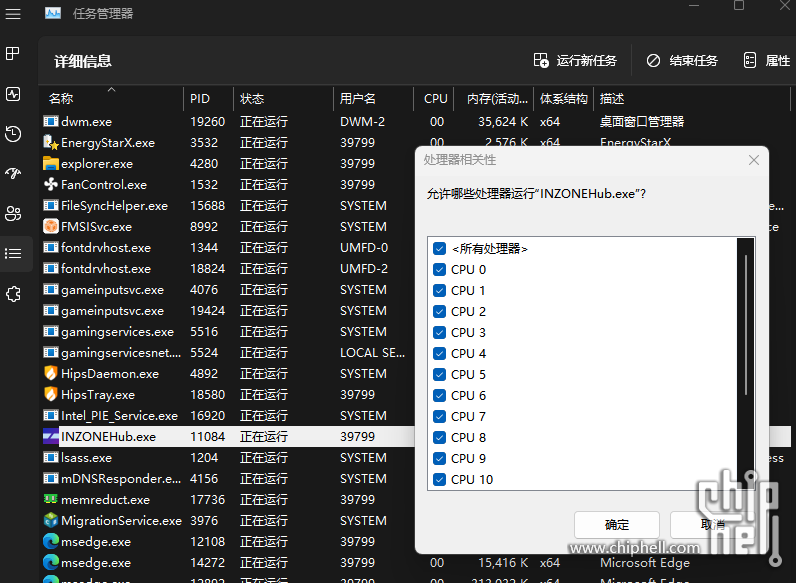Uncheck the CPU 0 checkbox

[x=440, y=270]
